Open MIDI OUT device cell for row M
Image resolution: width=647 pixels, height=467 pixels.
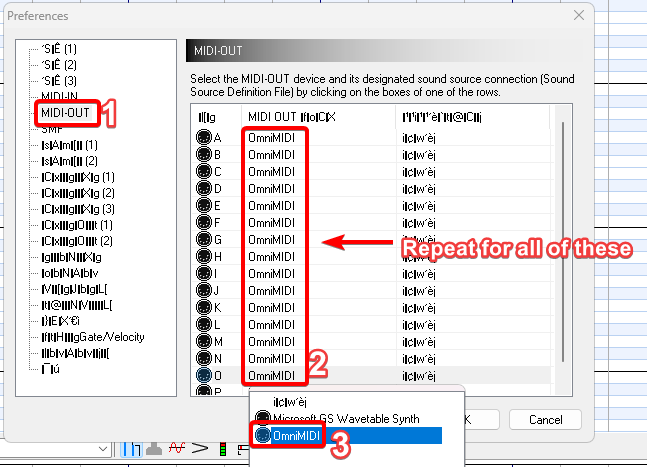(x=273, y=341)
